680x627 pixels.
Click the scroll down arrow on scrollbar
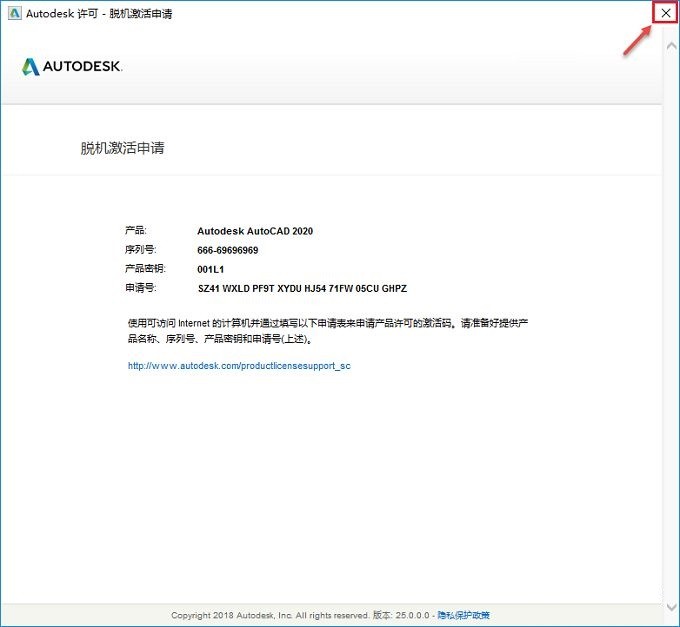pyautogui.click(x=671, y=606)
